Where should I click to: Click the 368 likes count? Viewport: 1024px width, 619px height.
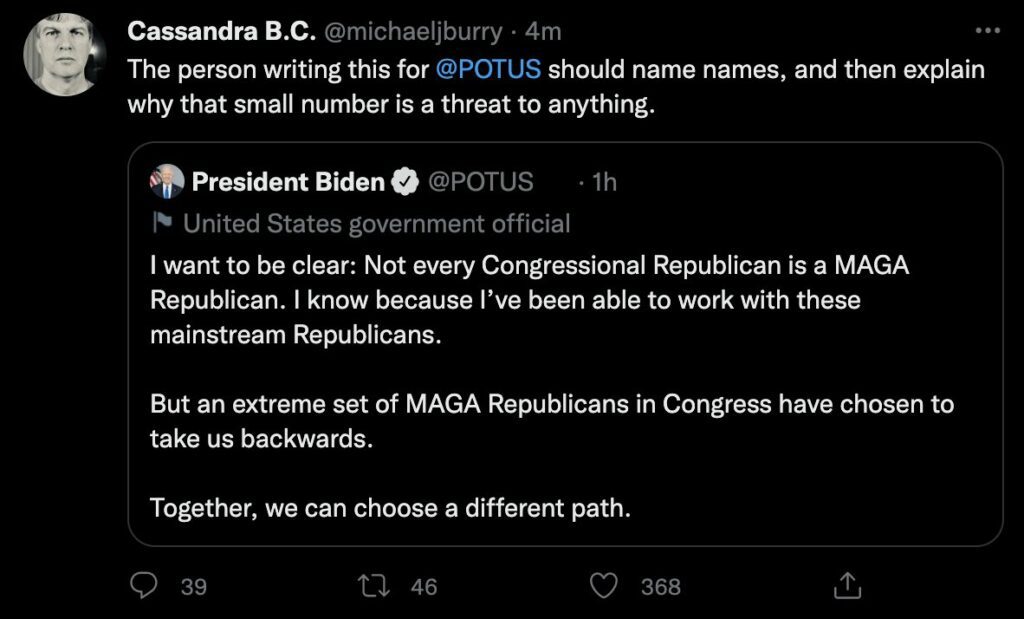[x=660, y=587]
